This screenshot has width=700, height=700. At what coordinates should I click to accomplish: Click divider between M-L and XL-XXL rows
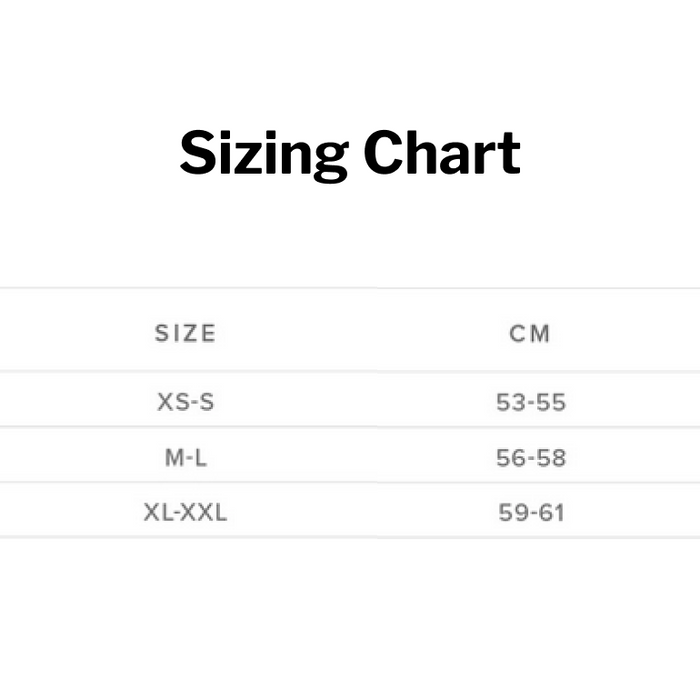point(350,483)
